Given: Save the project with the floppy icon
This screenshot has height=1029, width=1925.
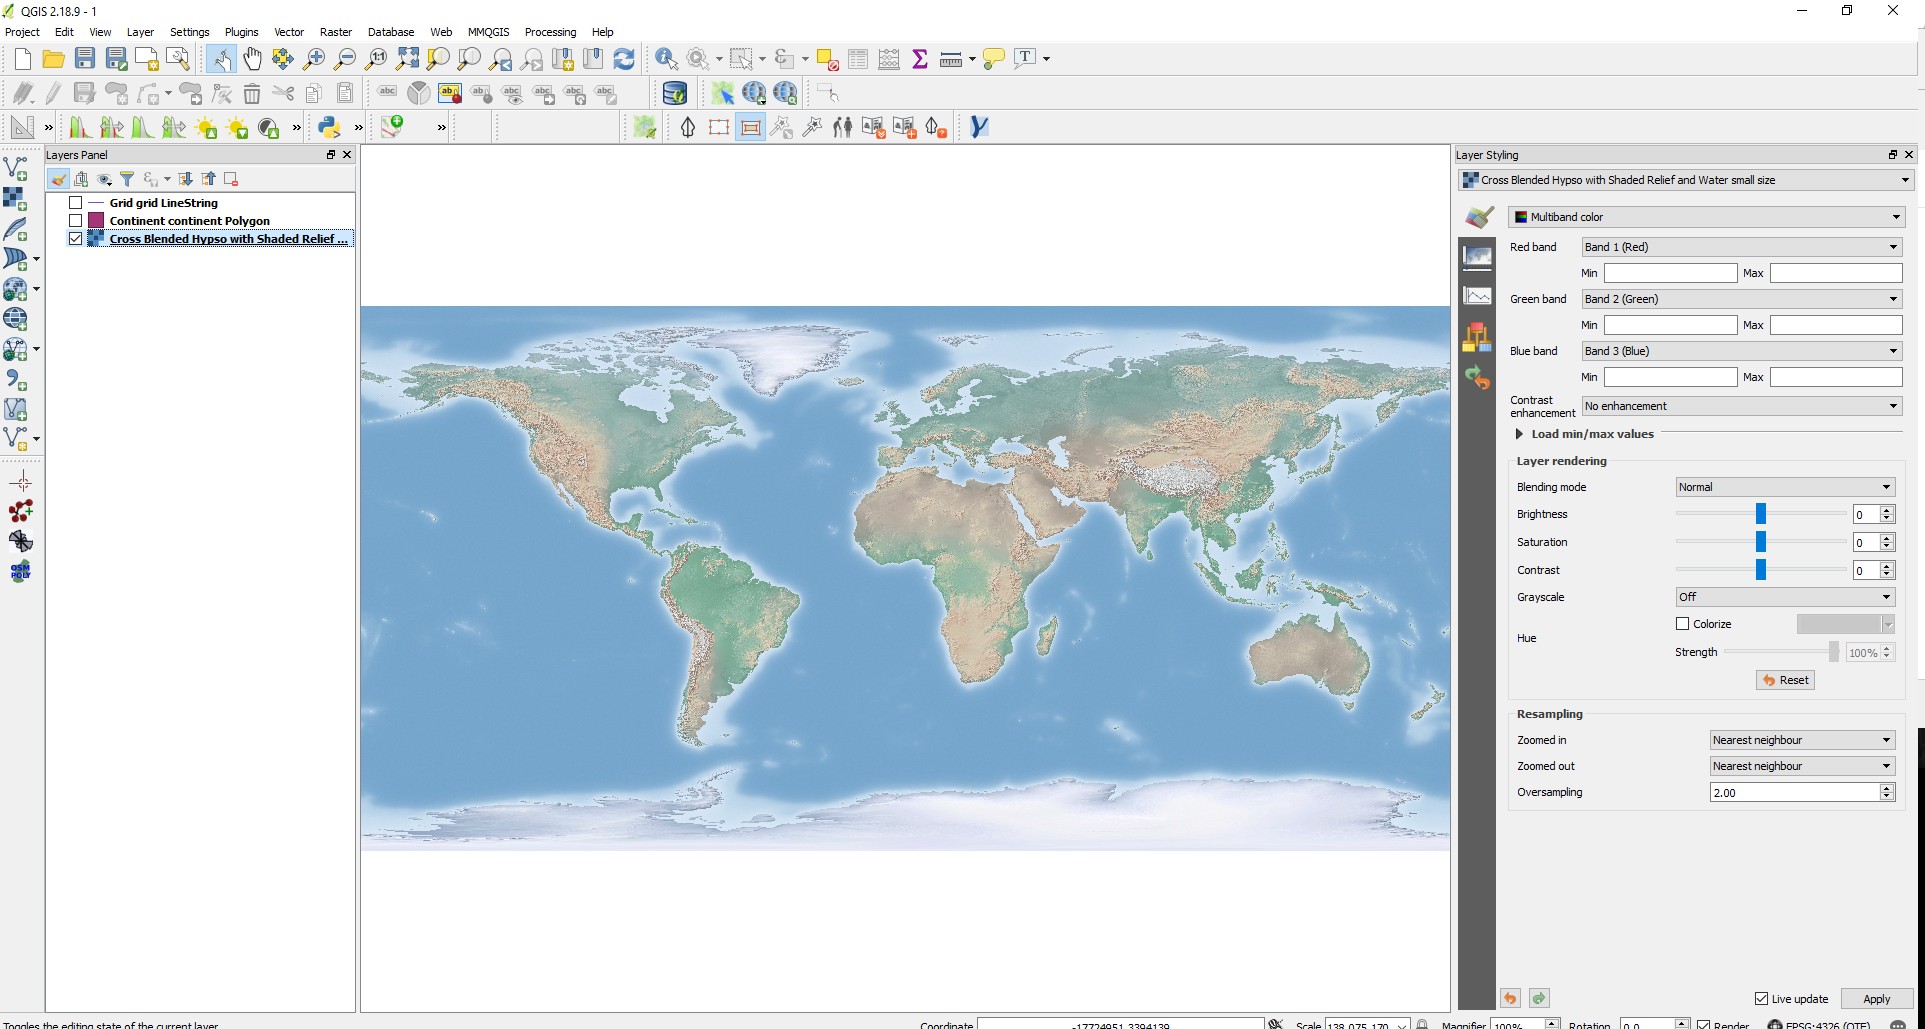Looking at the screenshot, I should (85, 59).
